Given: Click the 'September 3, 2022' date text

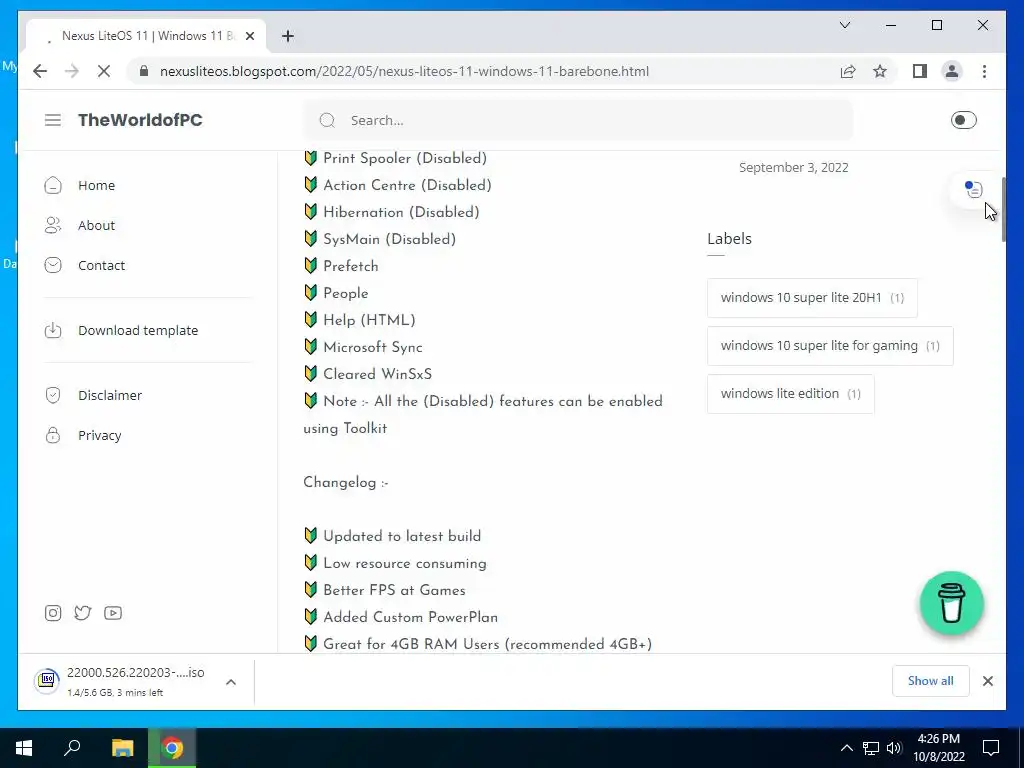Looking at the screenshot, I should click(793, 167).
